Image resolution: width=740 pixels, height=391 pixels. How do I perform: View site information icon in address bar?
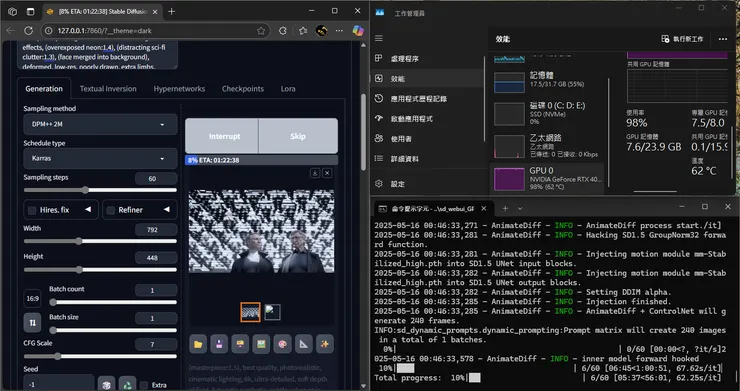point(49,31)
